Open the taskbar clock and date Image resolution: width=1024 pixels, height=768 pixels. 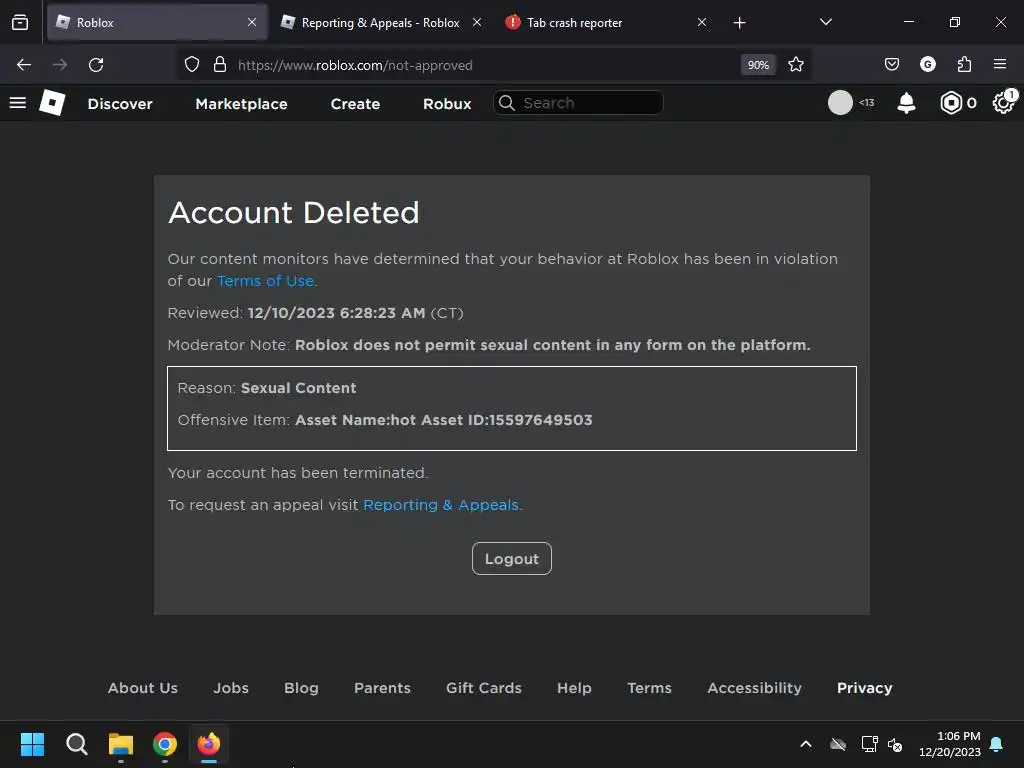pyautogui.click(x=950, y=744)
